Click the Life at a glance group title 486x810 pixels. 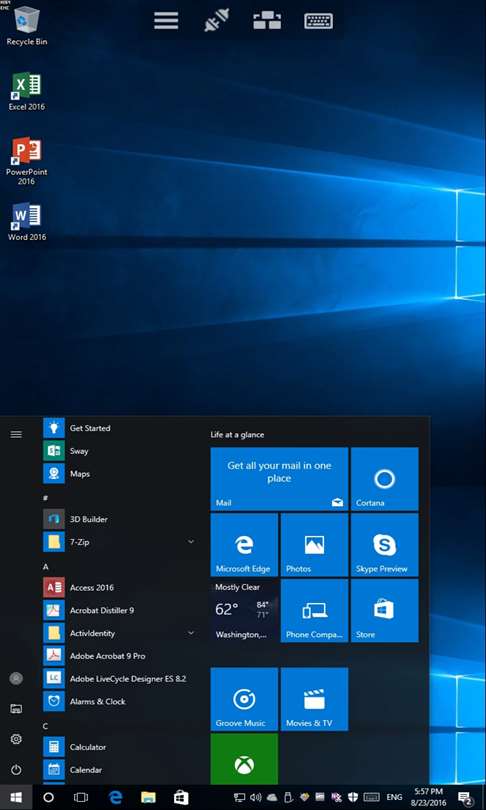(x=237, y=435)
